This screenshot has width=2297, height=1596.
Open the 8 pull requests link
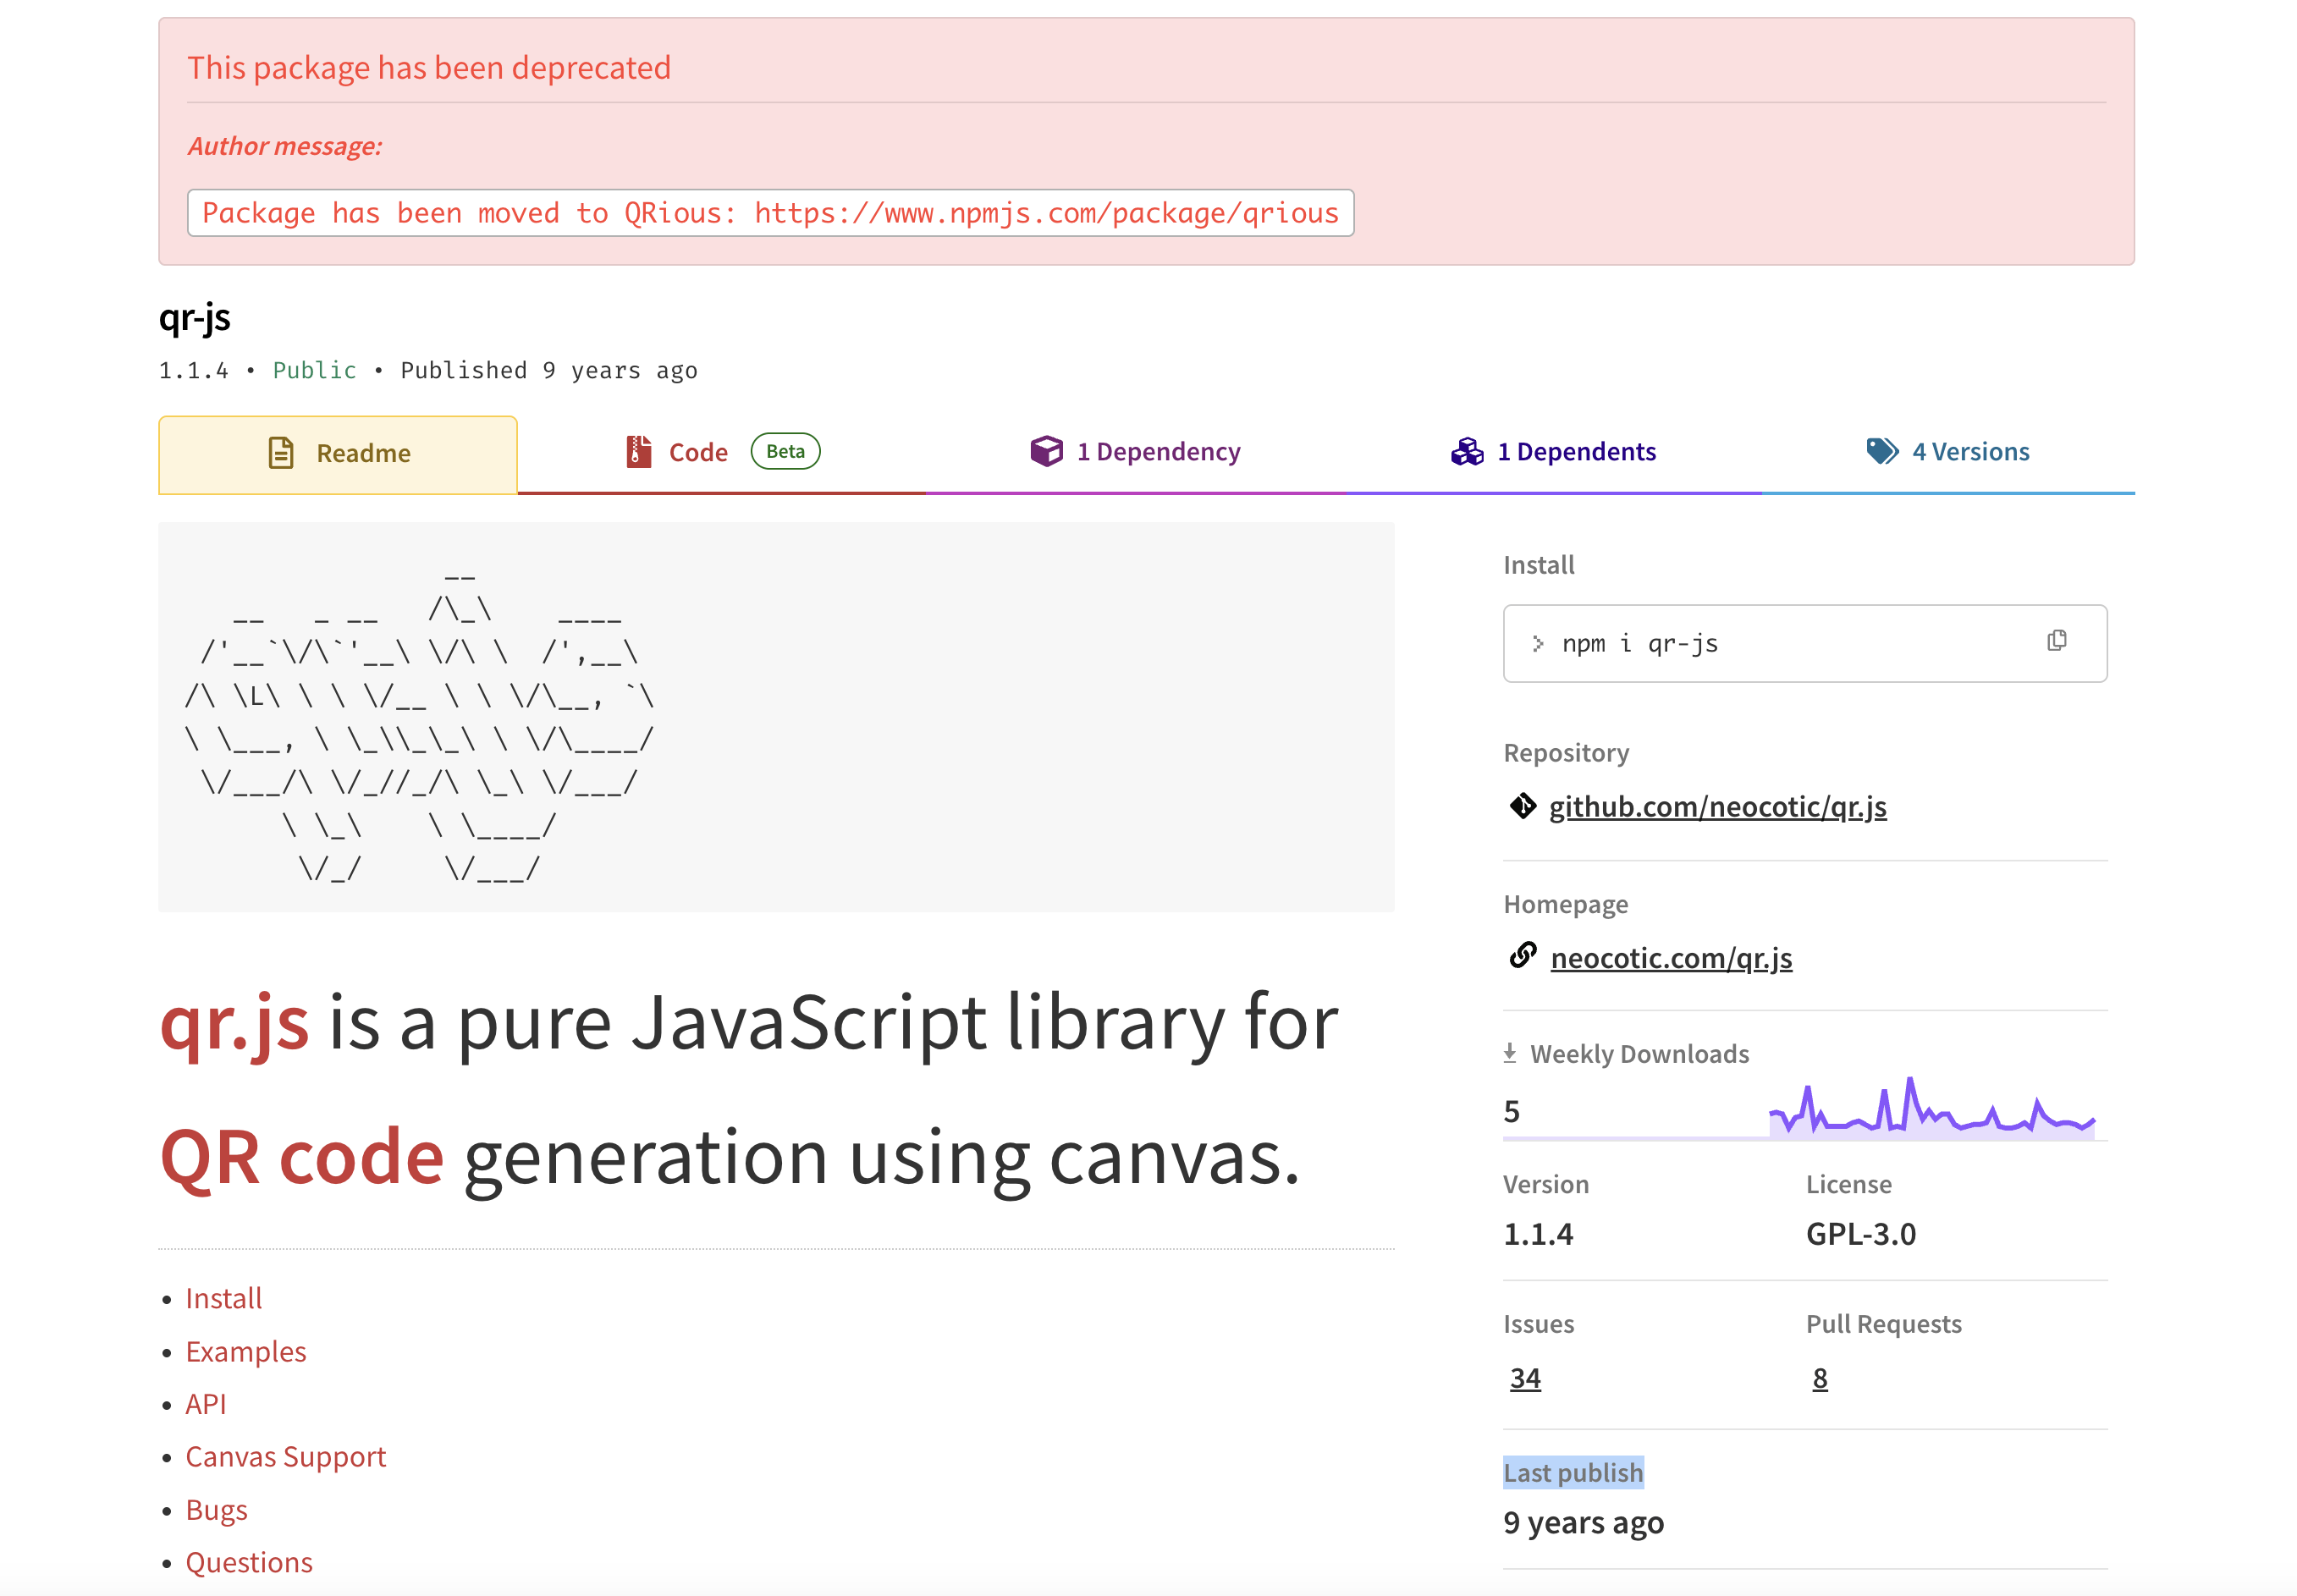point(1819,1378)
